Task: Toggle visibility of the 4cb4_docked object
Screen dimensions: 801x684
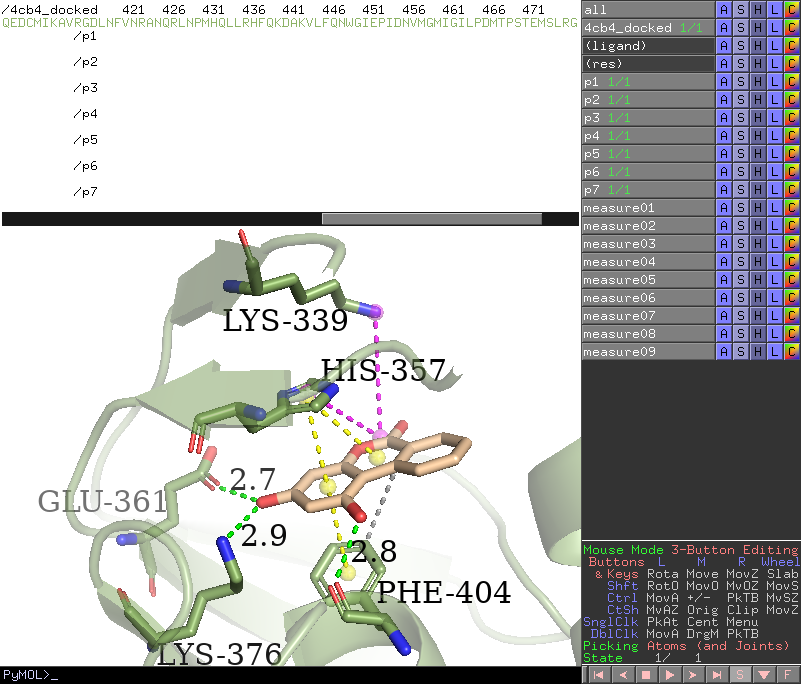Action: tap(647, 28)
